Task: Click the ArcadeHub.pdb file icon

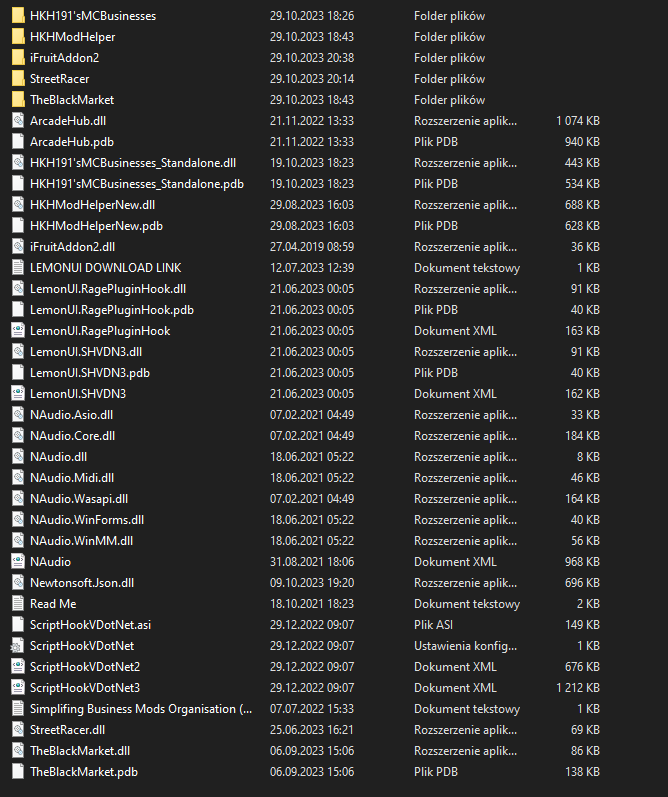Action: 18,142
